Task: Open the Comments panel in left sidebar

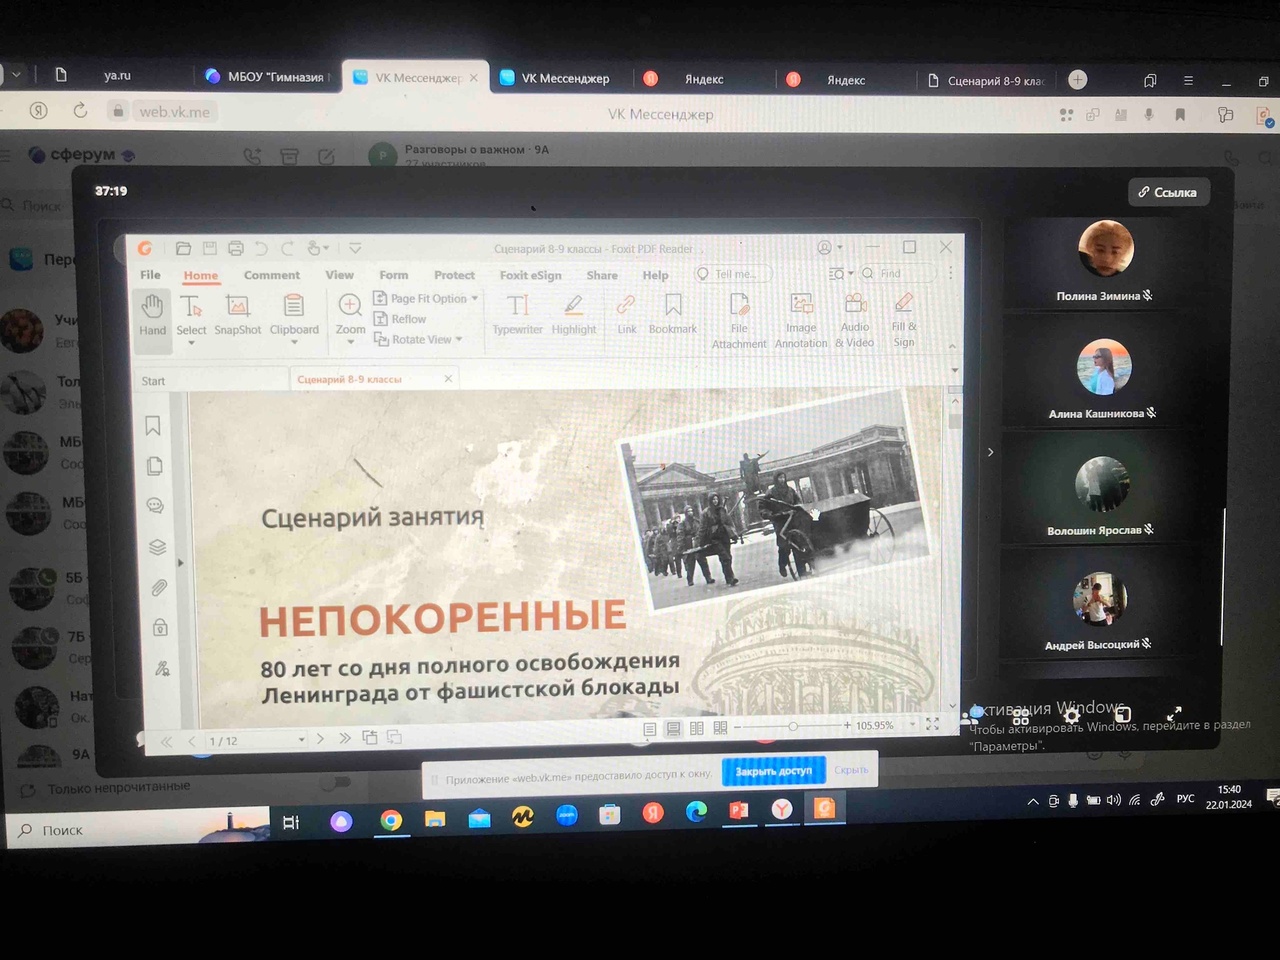Action: (155, 506)
